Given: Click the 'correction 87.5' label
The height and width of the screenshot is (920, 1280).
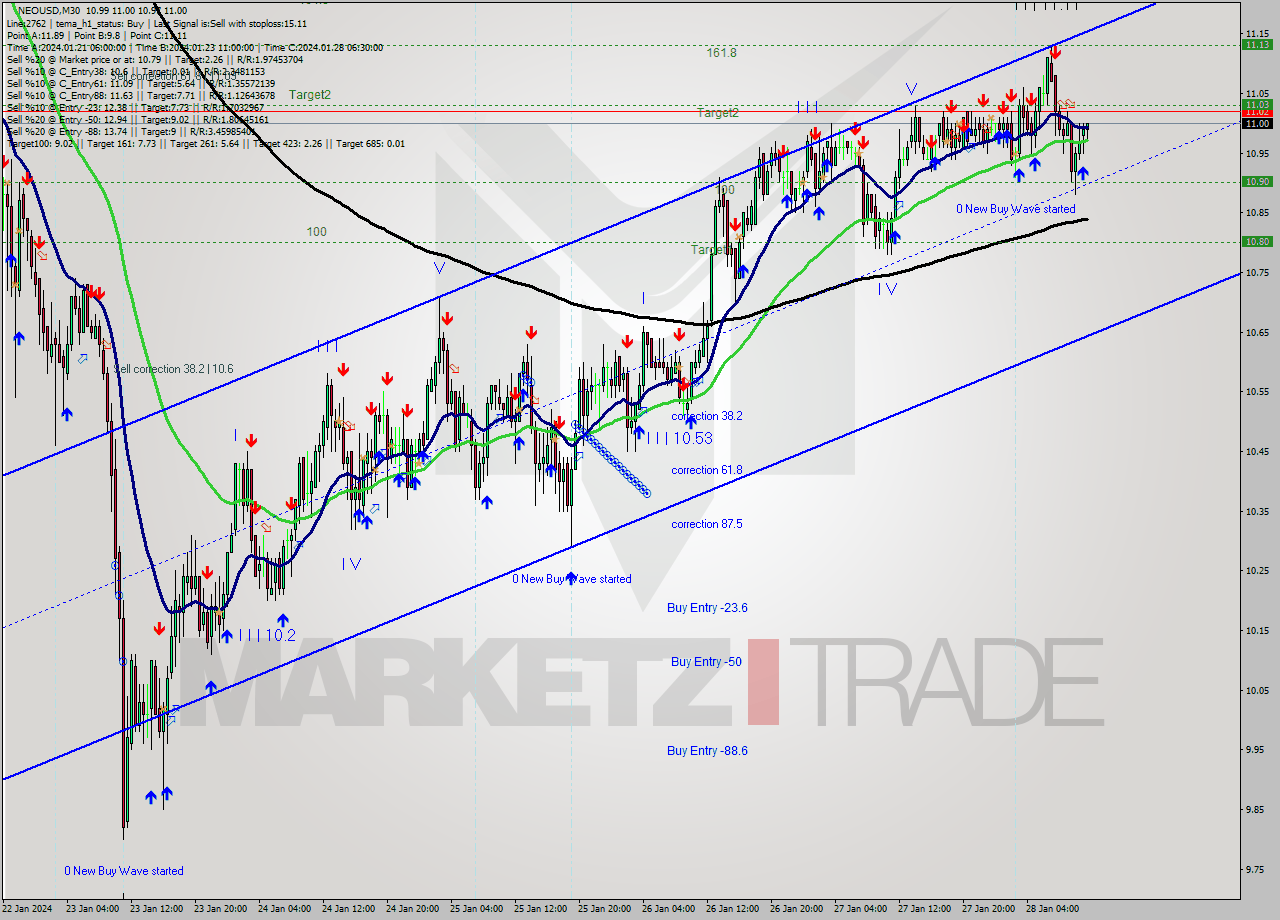Looking at the screenshot, I should 706,524.
